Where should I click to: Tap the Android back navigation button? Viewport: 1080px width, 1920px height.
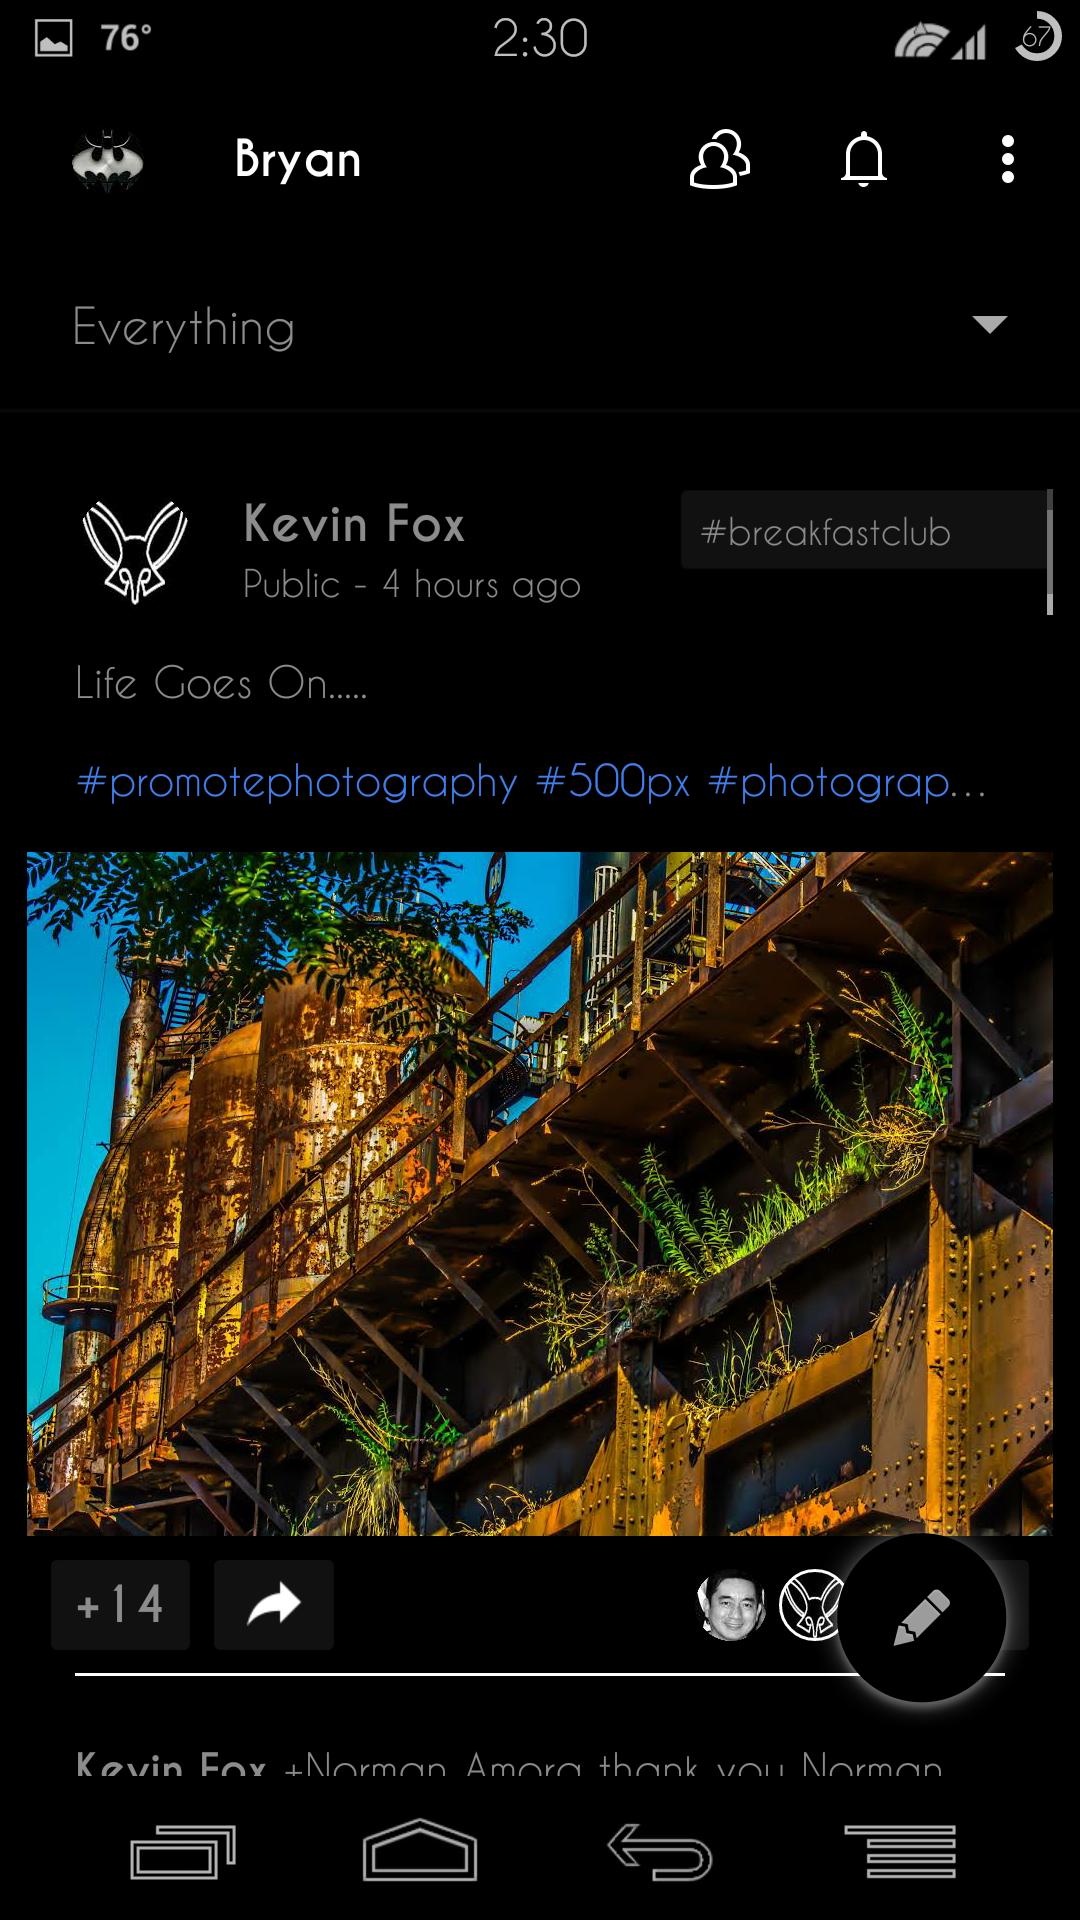(660, 1851)
